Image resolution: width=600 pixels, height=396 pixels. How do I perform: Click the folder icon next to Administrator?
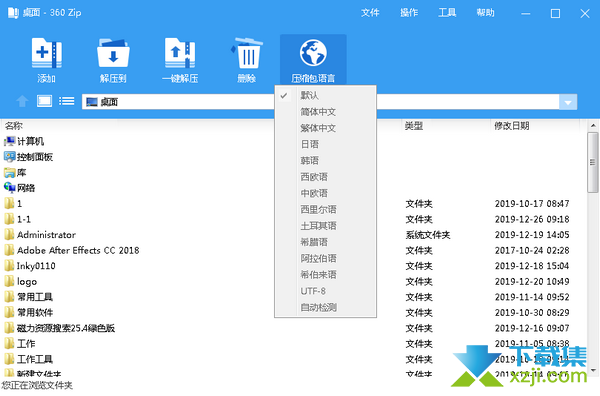[x=9, y=235]
